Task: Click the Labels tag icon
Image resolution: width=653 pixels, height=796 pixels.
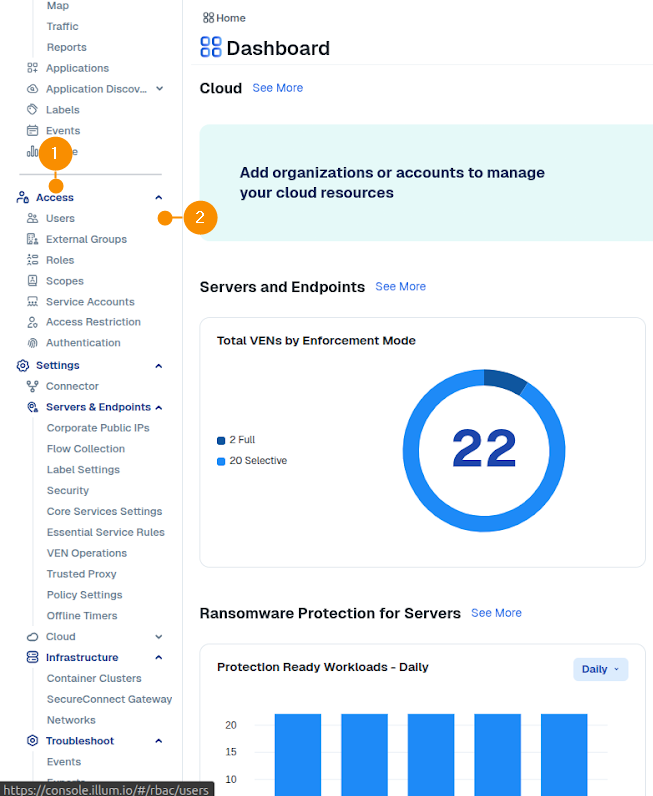Action: pyautogui.click(x=33, y=110)
